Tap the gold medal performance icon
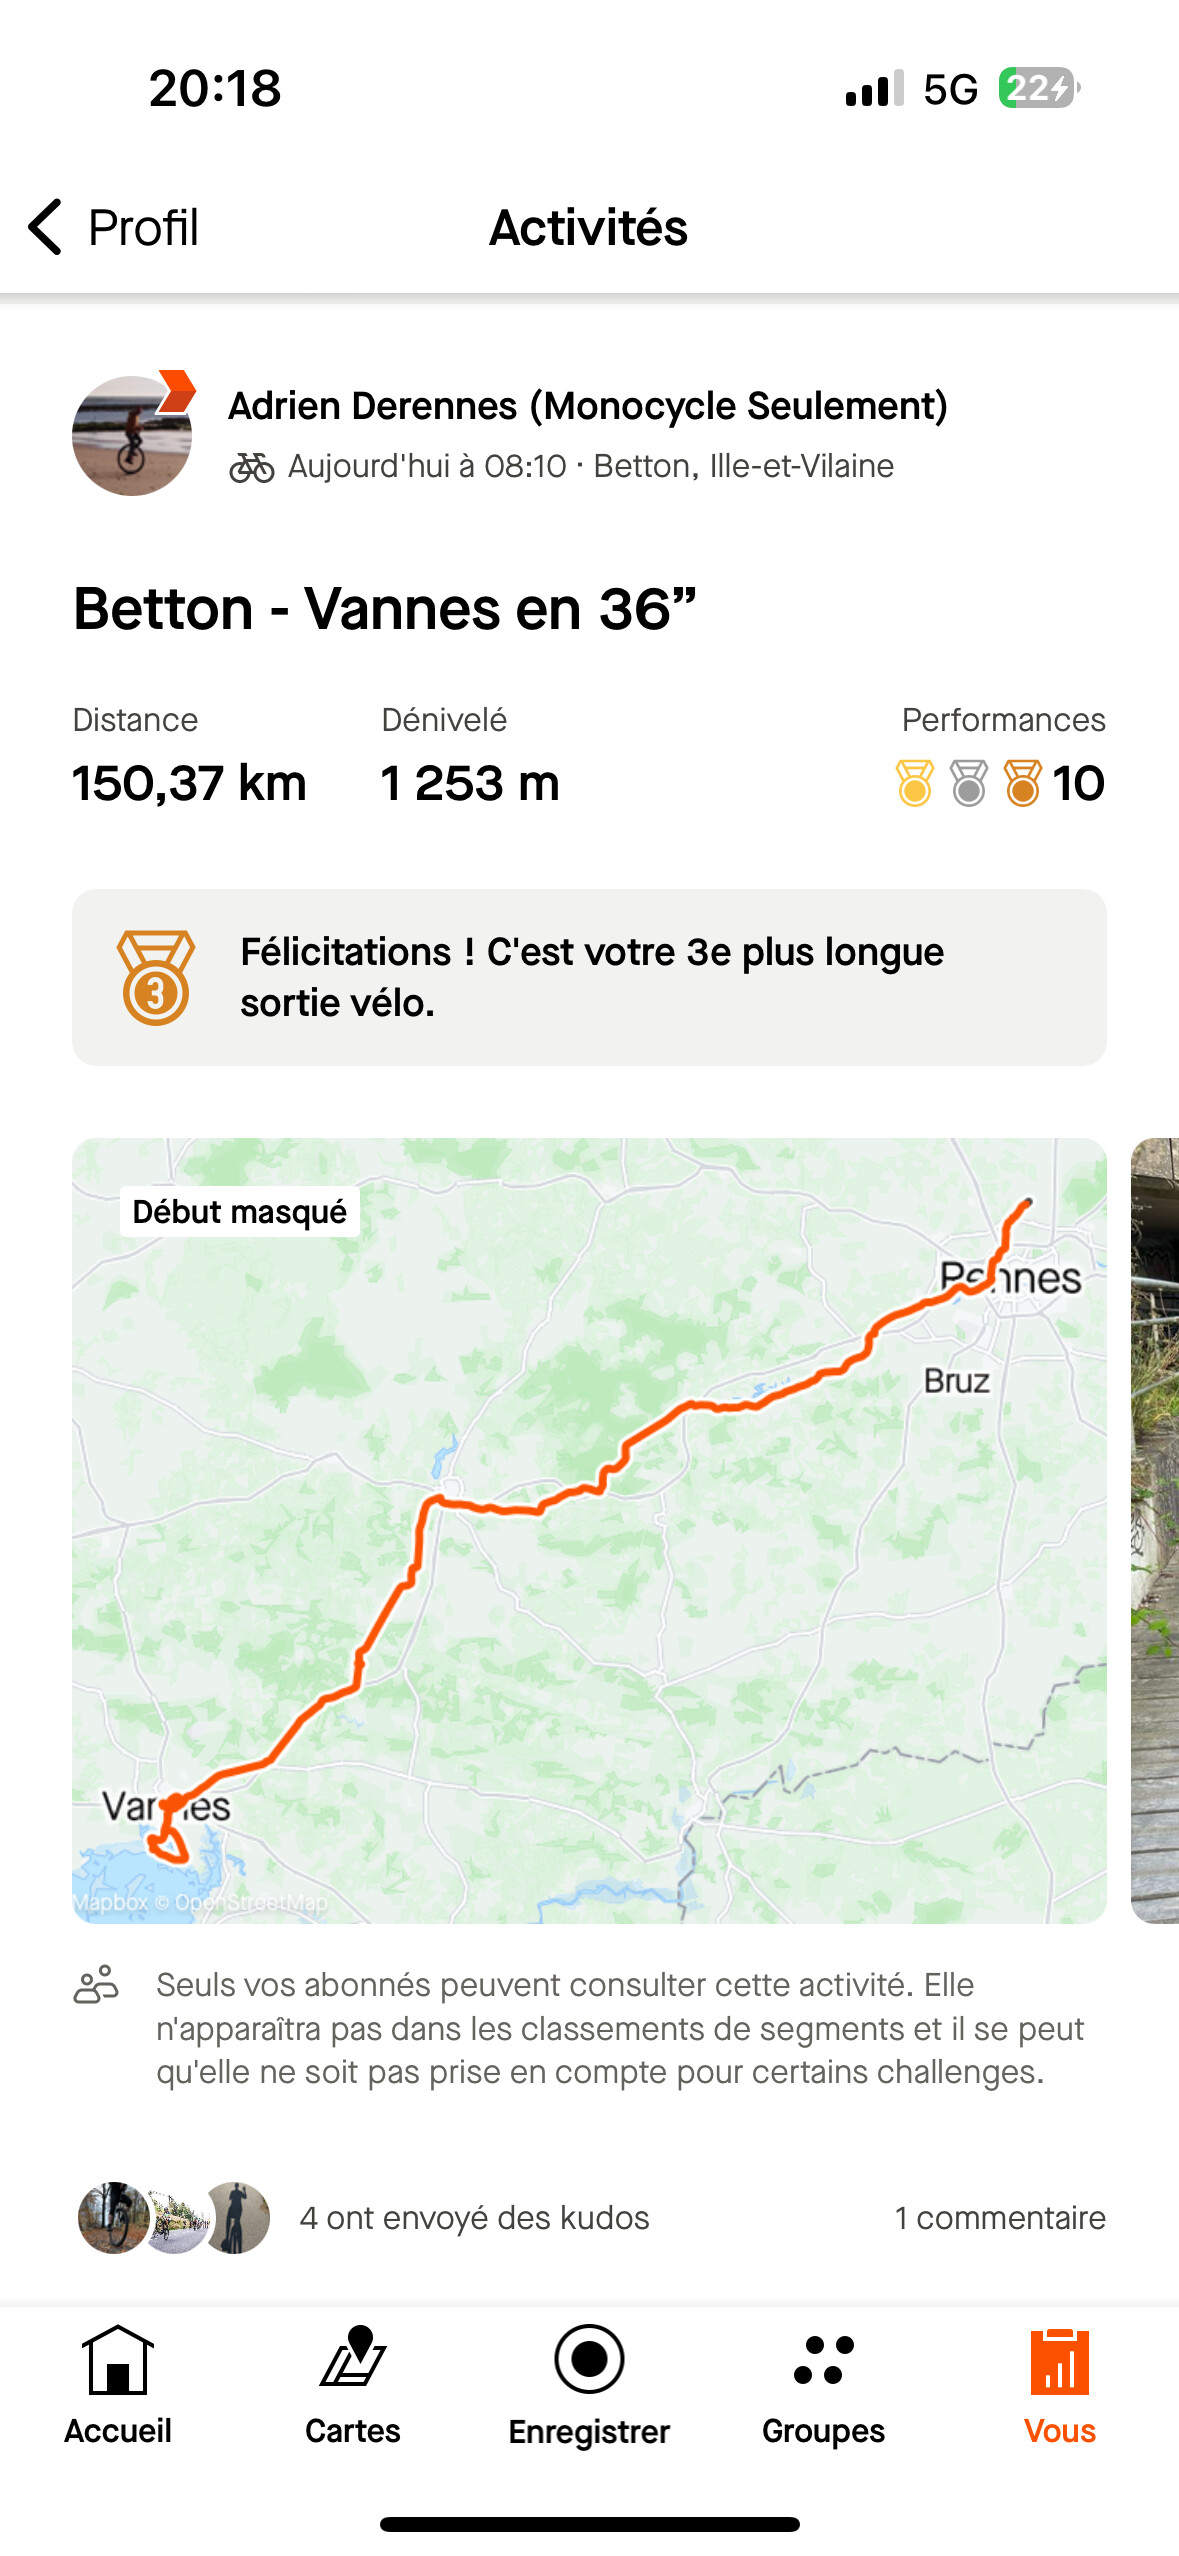The image size is (1179, 2556). (x=914, y=783)
